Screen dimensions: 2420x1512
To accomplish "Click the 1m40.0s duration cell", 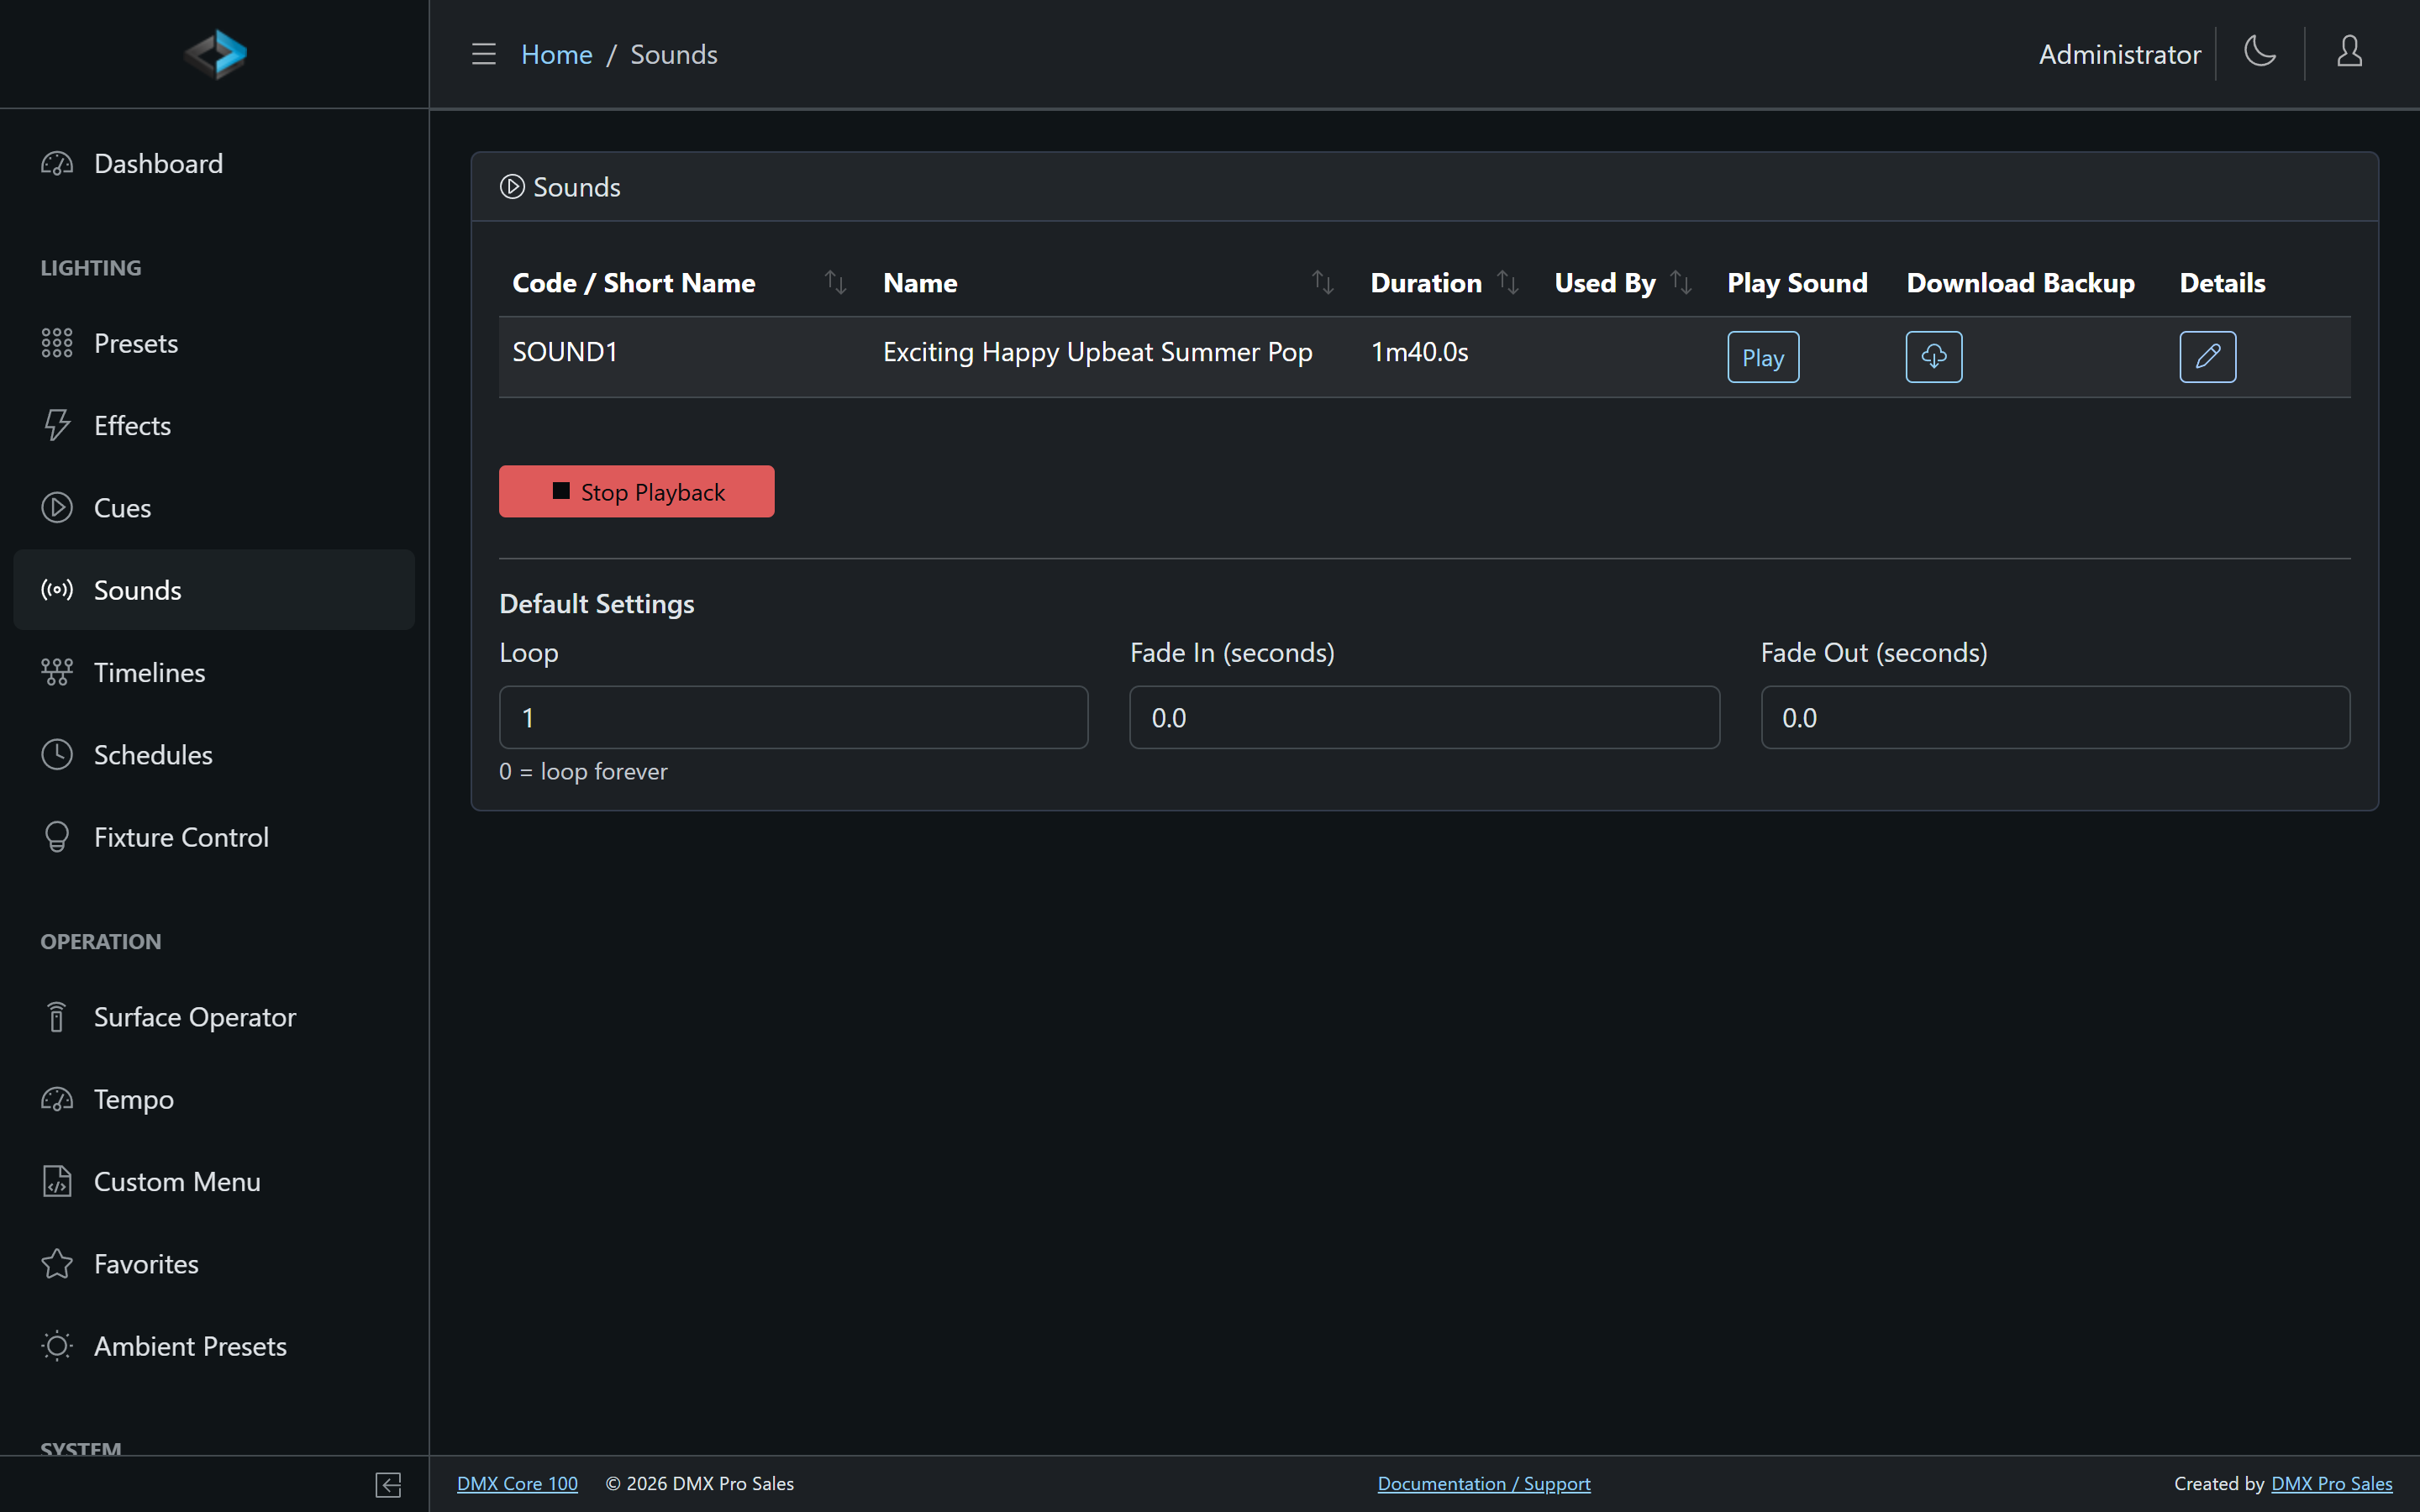I will [x=1419, y=352].
